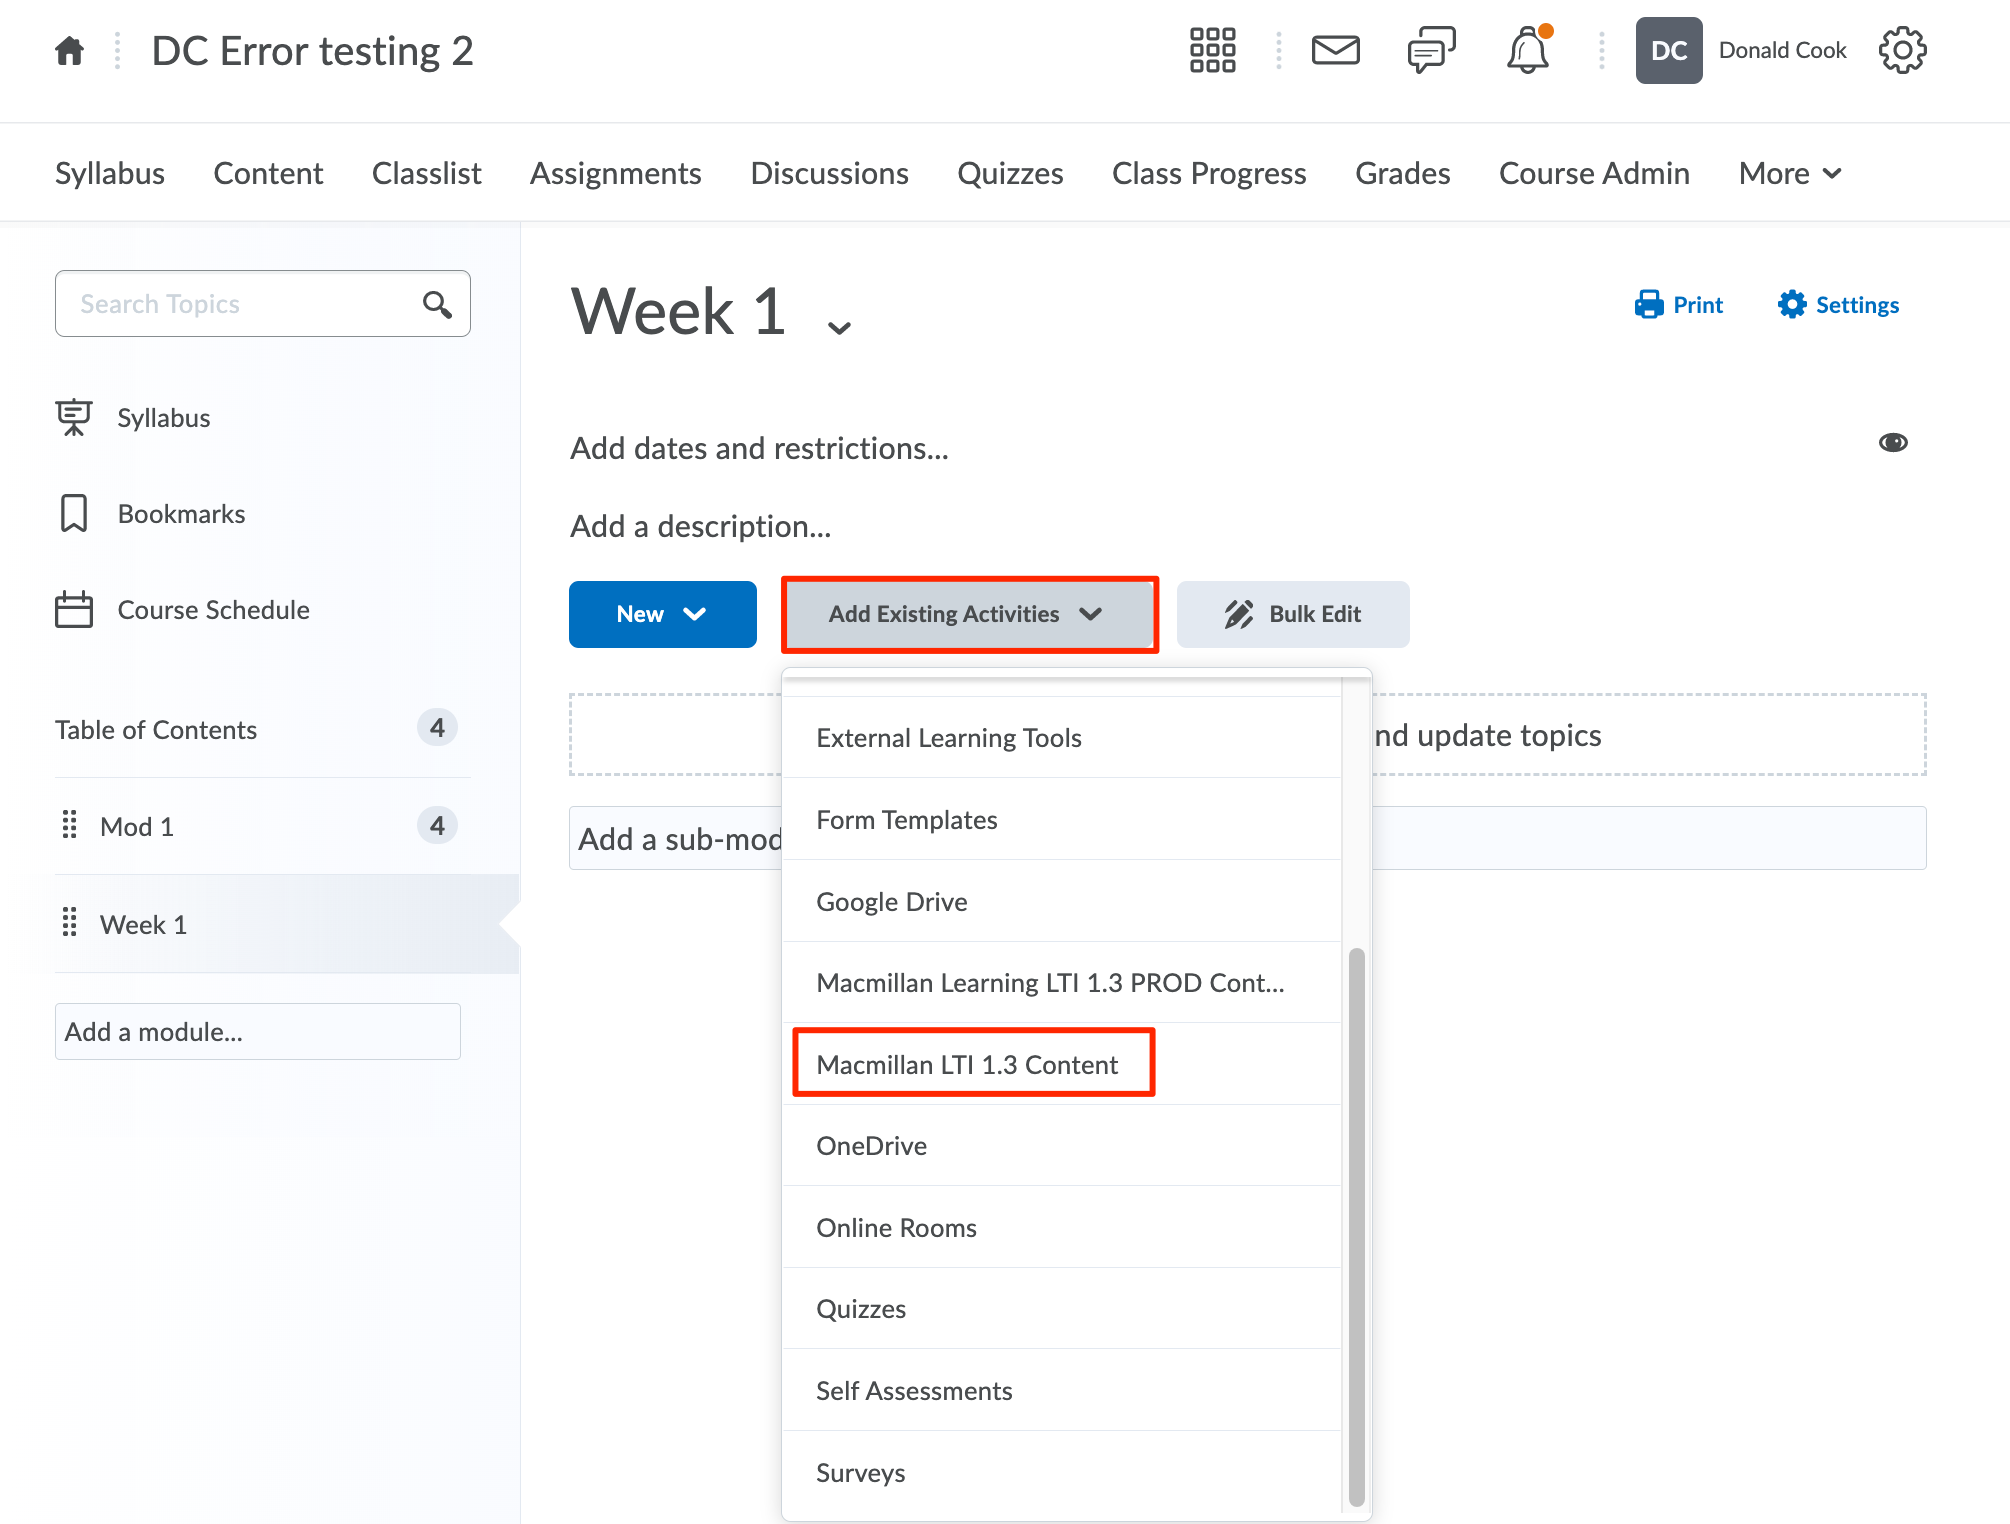Open the Bookmarks sidebar item

[181, 514]
